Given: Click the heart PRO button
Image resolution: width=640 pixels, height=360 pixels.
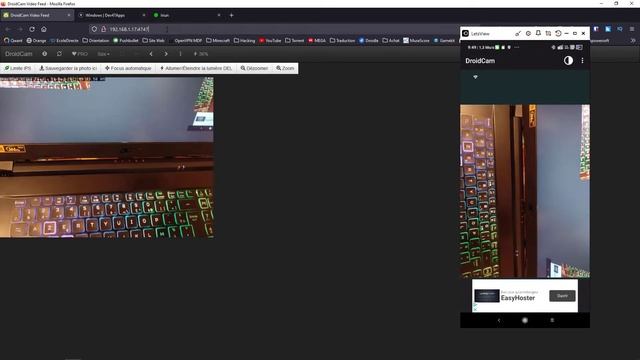Looking at the screenshot, I should [x=80, y=54].
